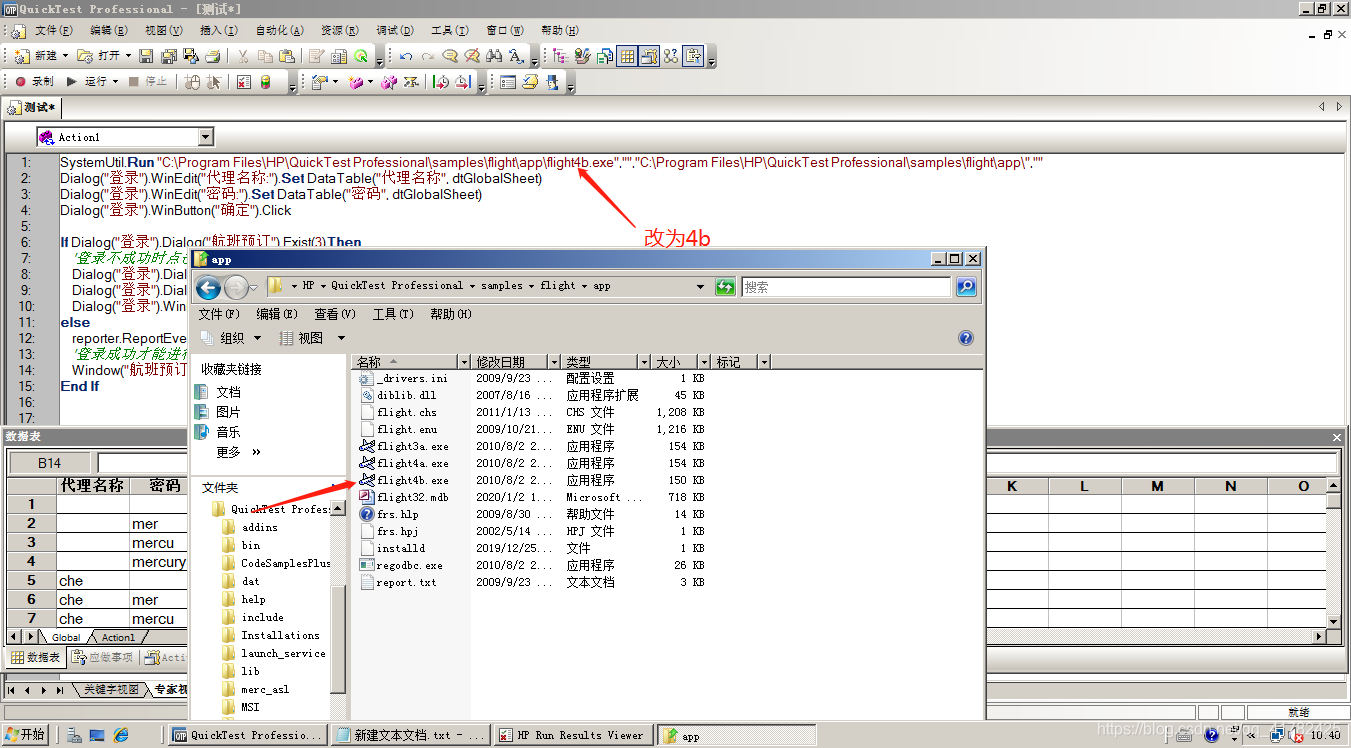Click the Redo arrow icon

click(x=428, y=56)
